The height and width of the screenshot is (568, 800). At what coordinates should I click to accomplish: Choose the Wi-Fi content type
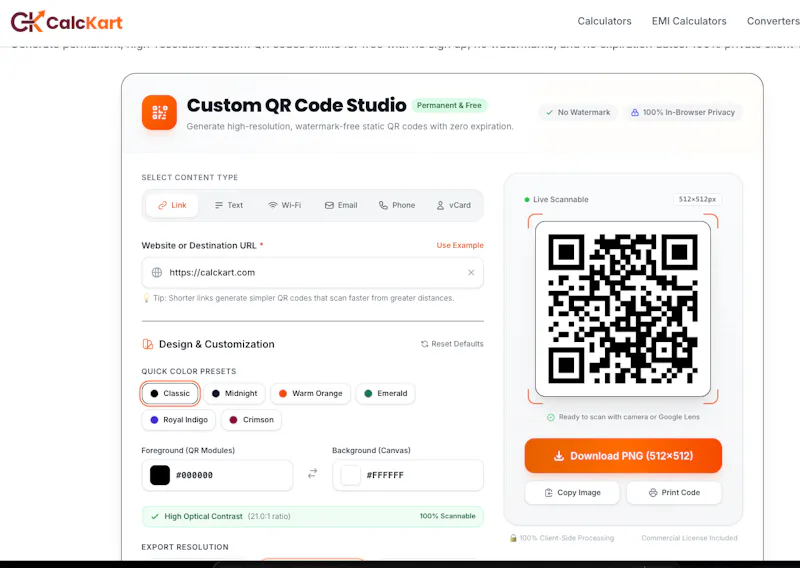pyautogui.click(x=285, y=205)
